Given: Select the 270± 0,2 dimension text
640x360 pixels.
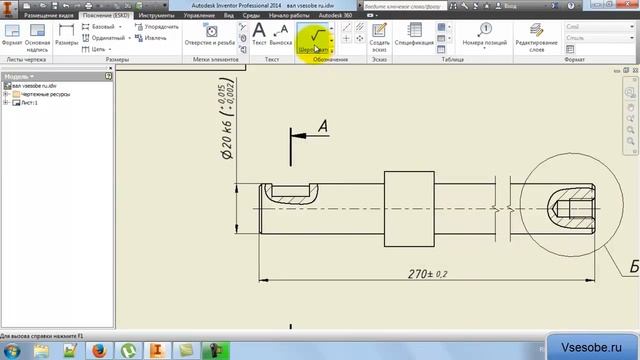Looking at the screenshot, I should [428, 273].
